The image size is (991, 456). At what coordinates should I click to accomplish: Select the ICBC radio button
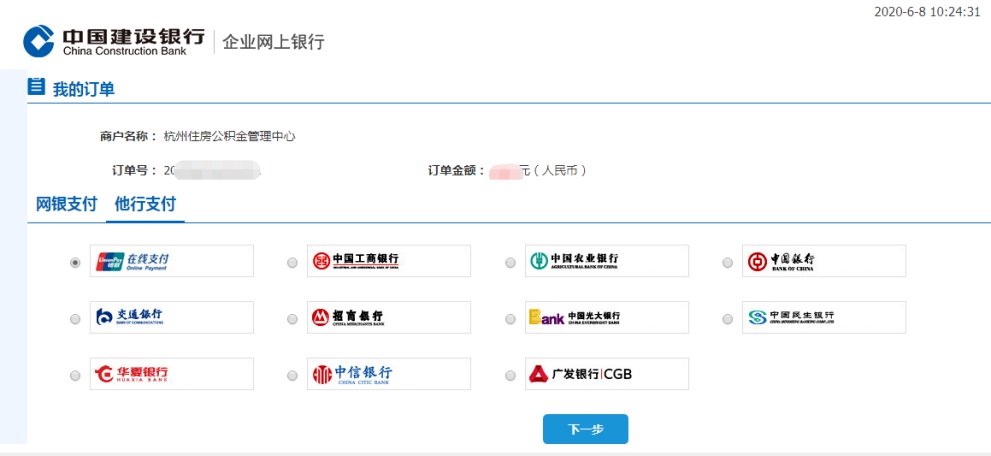[292, 263]
